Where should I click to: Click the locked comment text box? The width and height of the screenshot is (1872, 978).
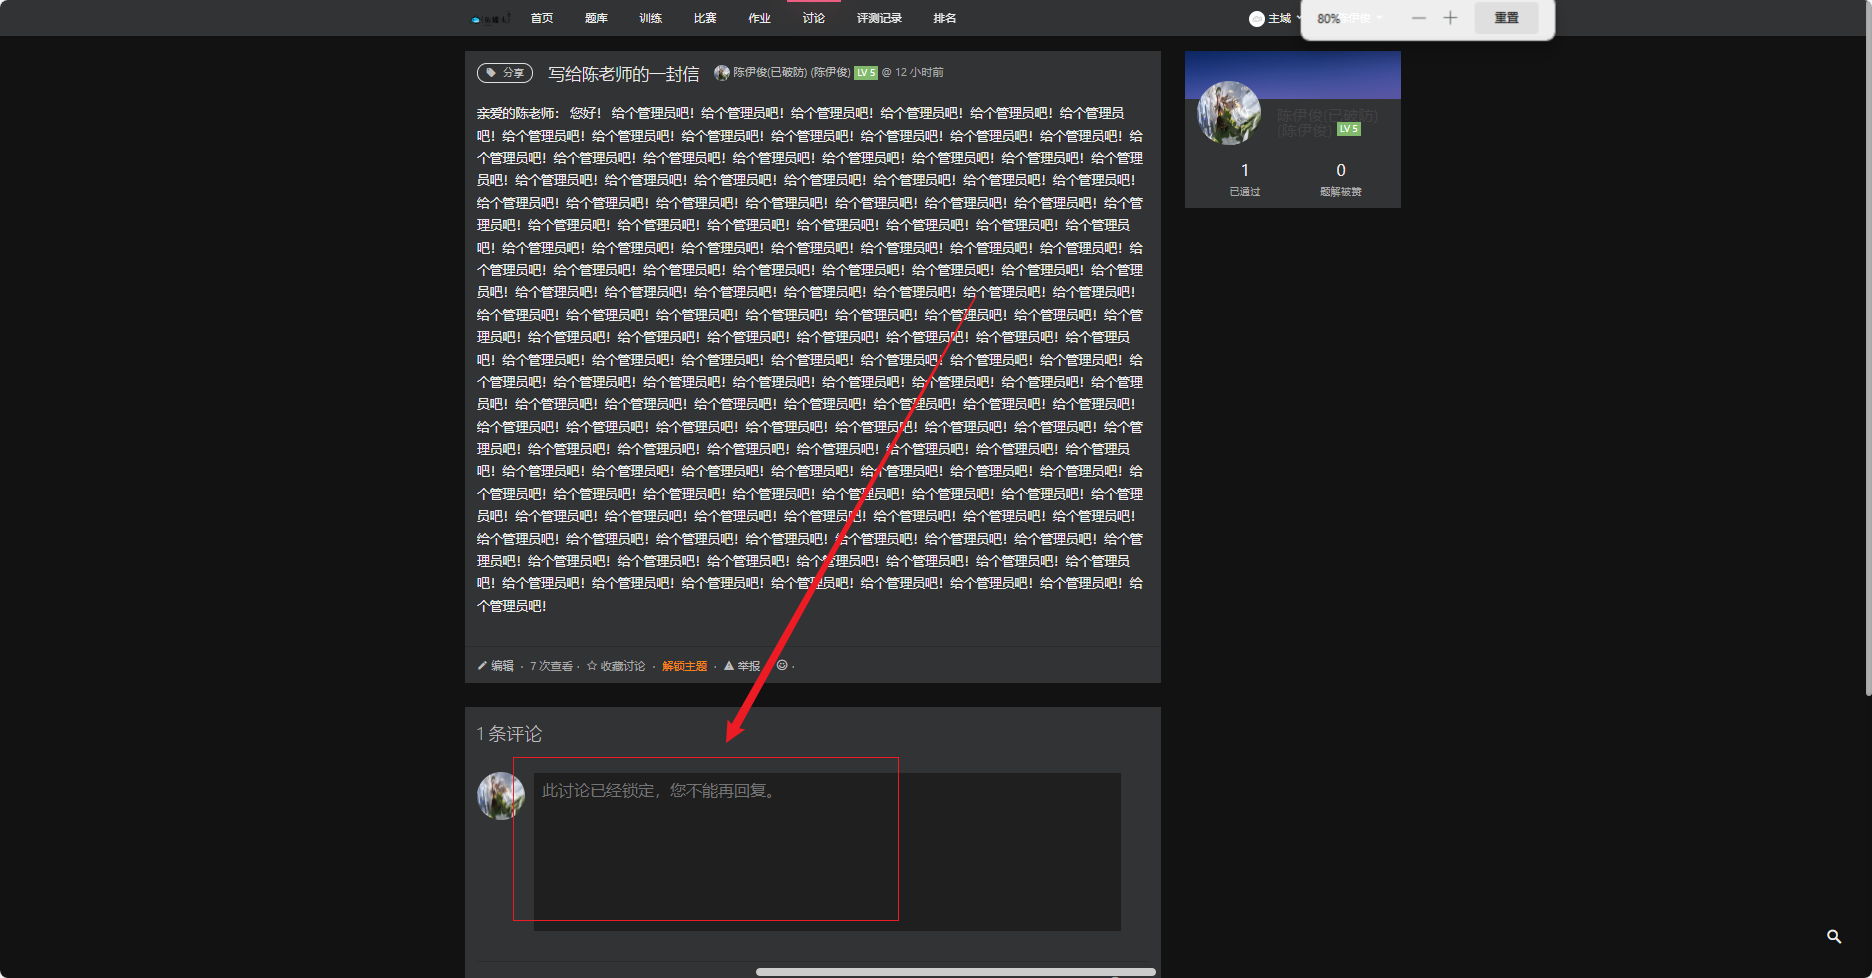click(827, 851)
